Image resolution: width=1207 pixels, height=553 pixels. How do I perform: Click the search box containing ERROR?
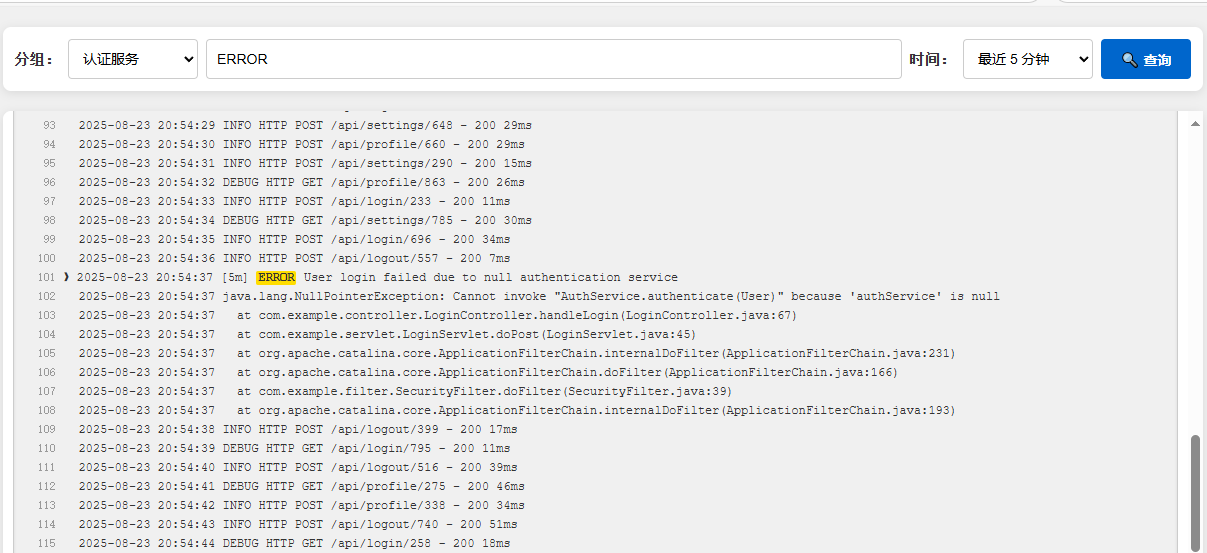click(x=554, y=59)
